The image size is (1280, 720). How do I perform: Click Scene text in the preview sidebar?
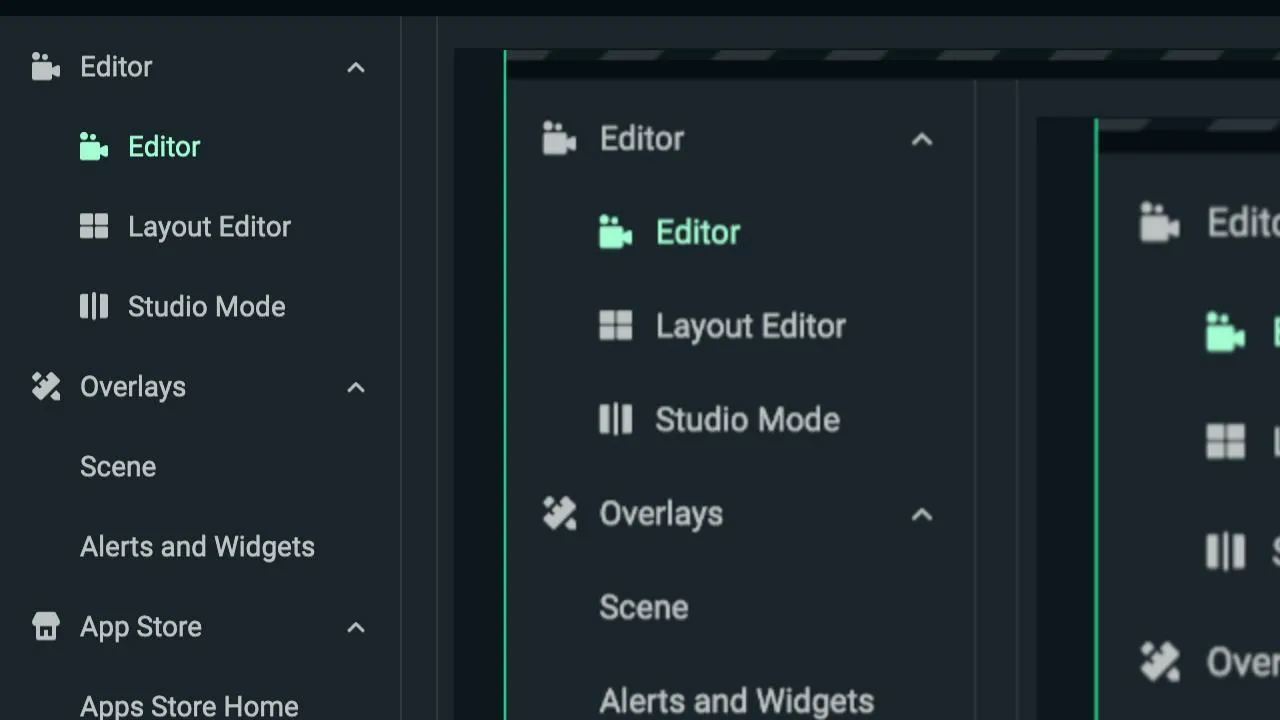[643, 607]
